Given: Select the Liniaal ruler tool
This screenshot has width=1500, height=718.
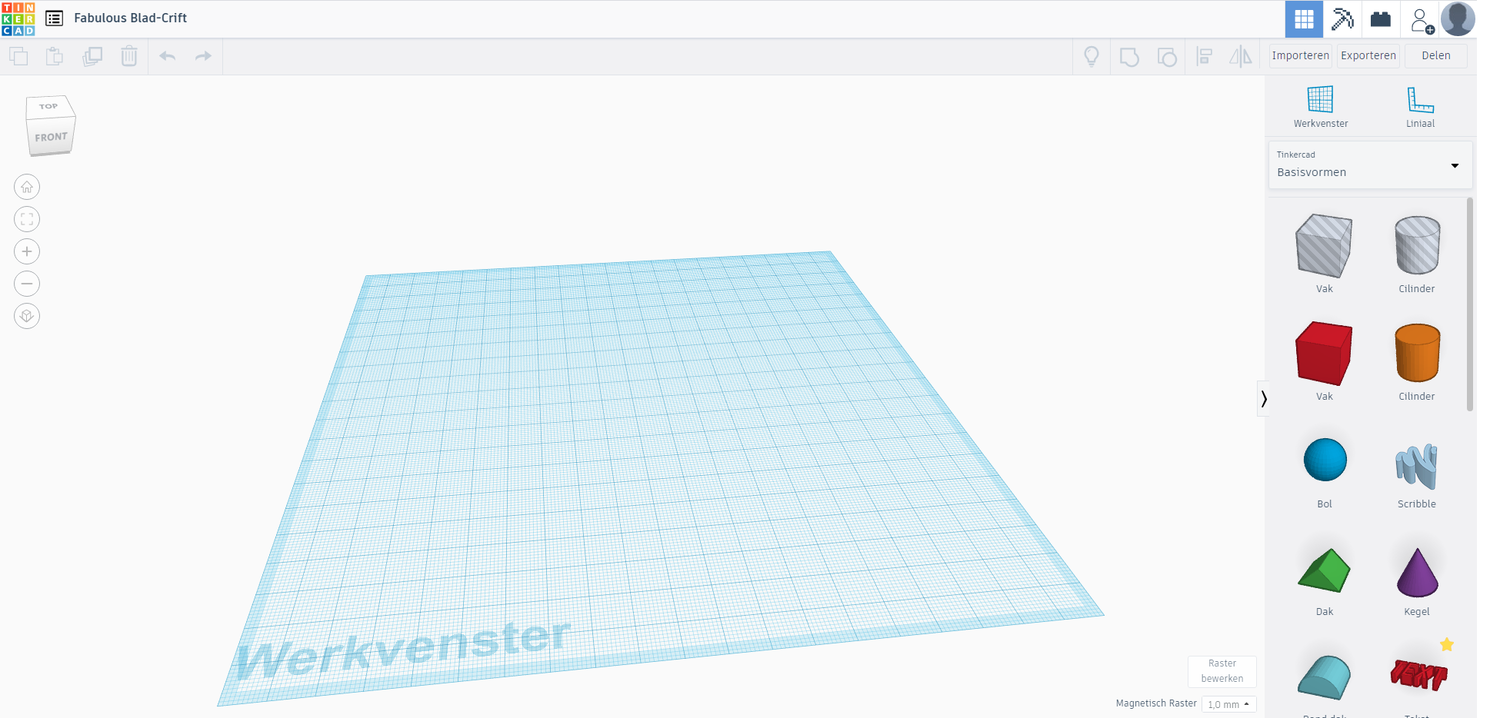Looking at the screenshot, I should point(1419,106).
